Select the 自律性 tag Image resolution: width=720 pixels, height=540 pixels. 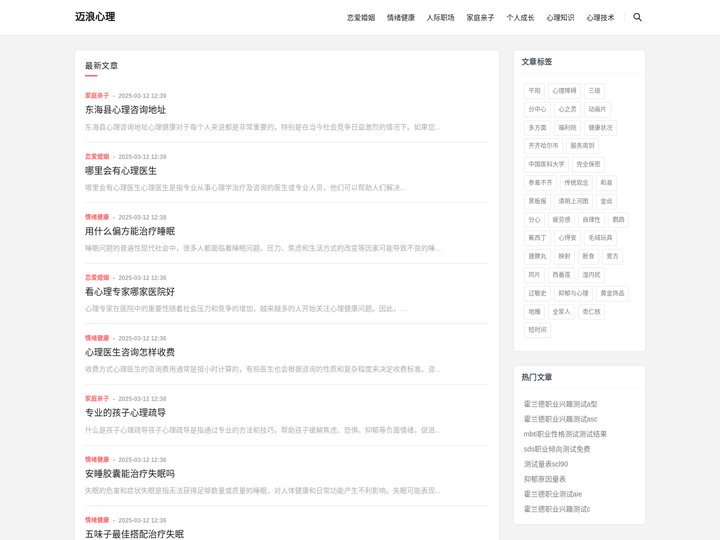[x=591, y=219]
